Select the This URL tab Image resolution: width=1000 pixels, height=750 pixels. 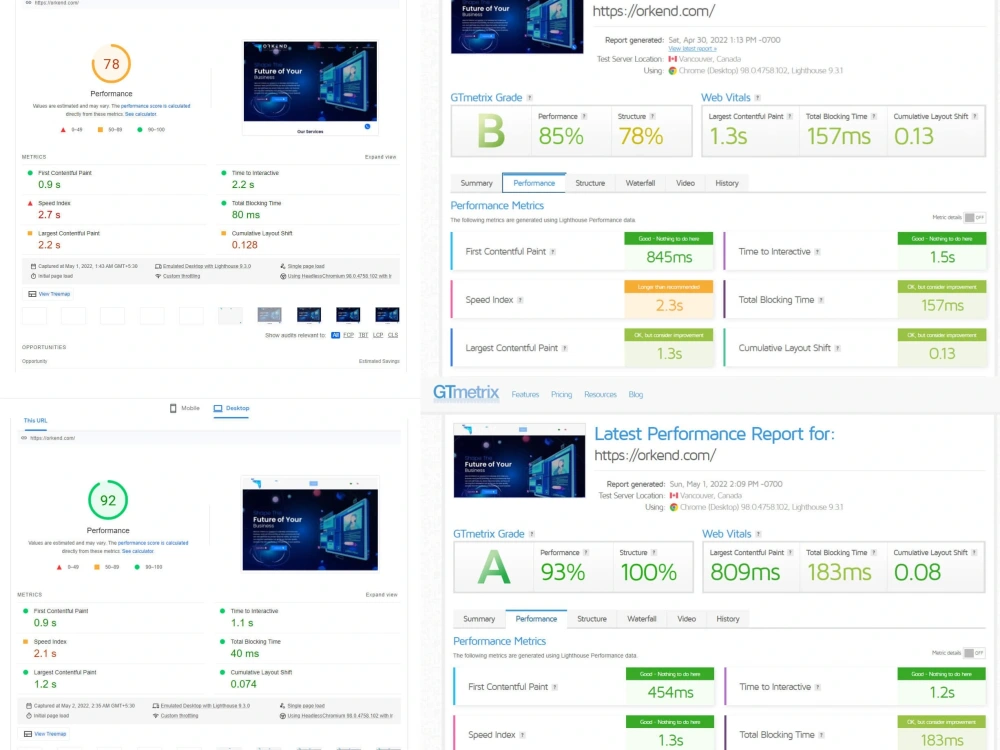36,420
